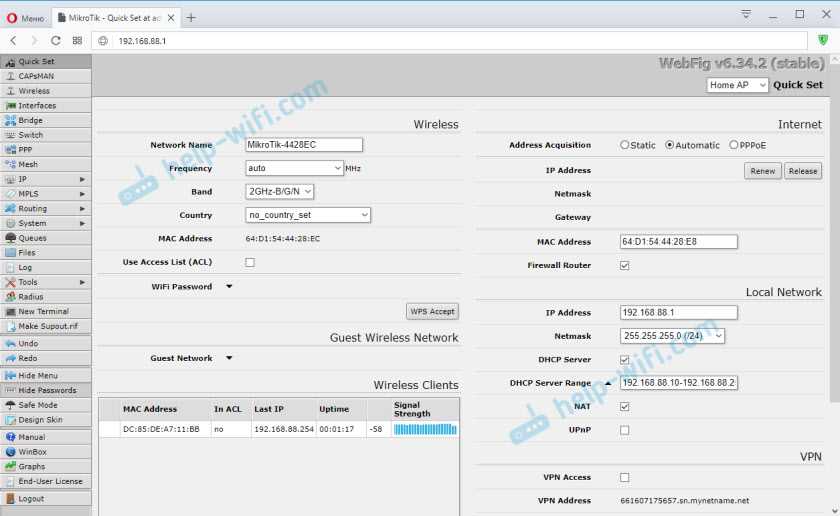The height and width of the screenshot is (516, 840).
Task: Toggle the UPnP checkbox
Action: coord(625,430)
